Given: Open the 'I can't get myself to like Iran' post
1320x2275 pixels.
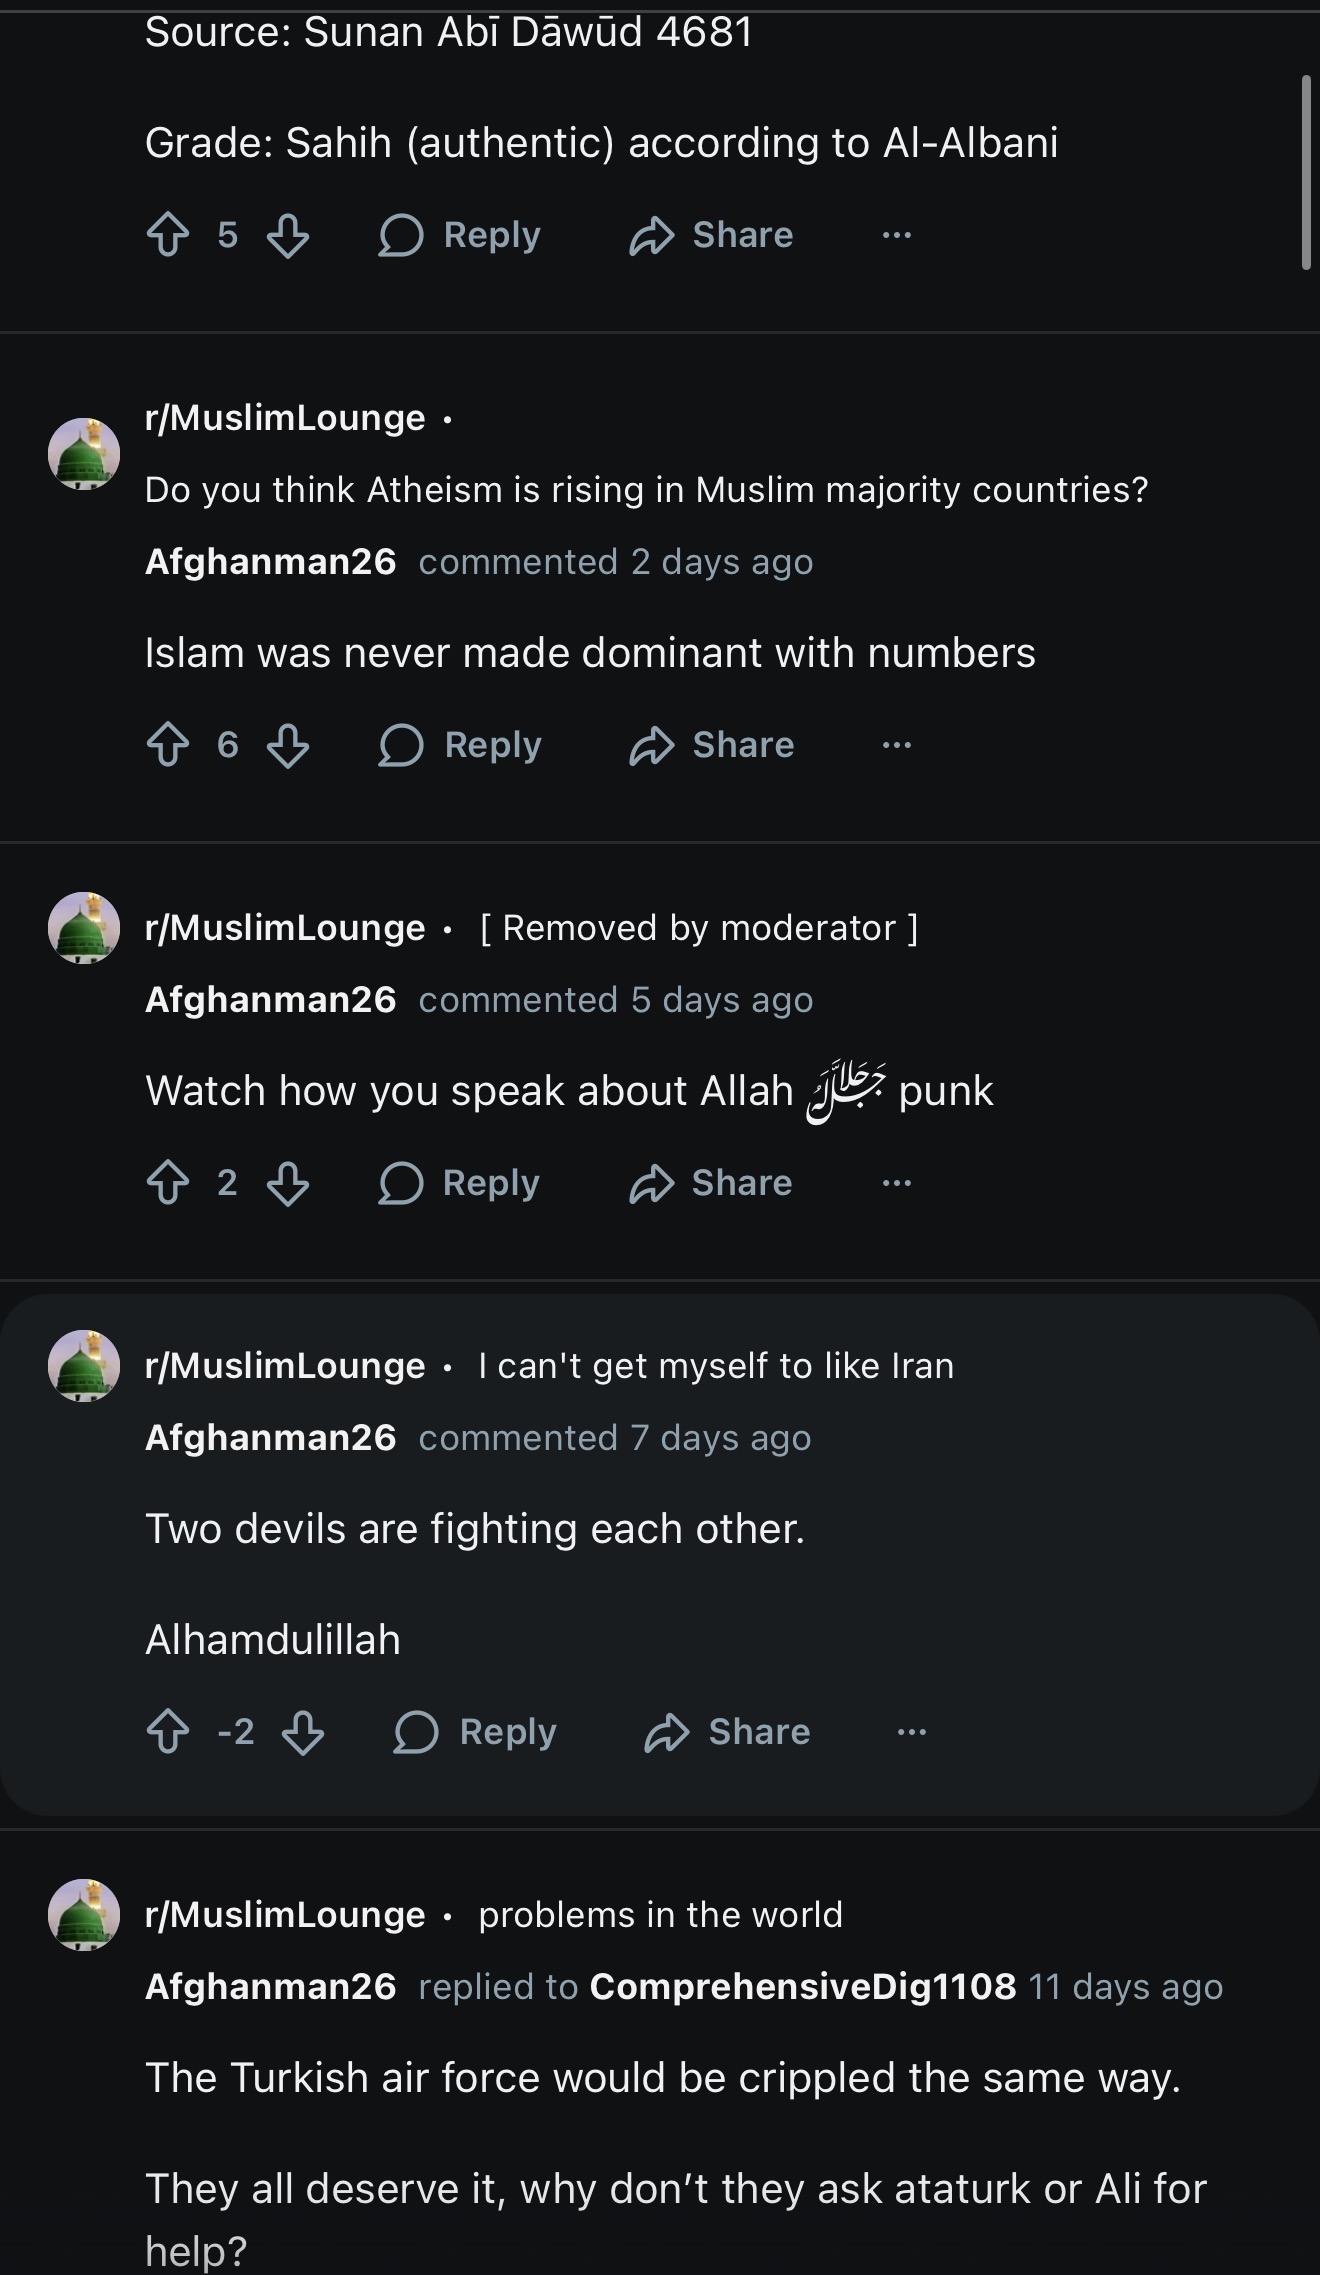Looking at the screenshot, I should (x=716, y=1366).
